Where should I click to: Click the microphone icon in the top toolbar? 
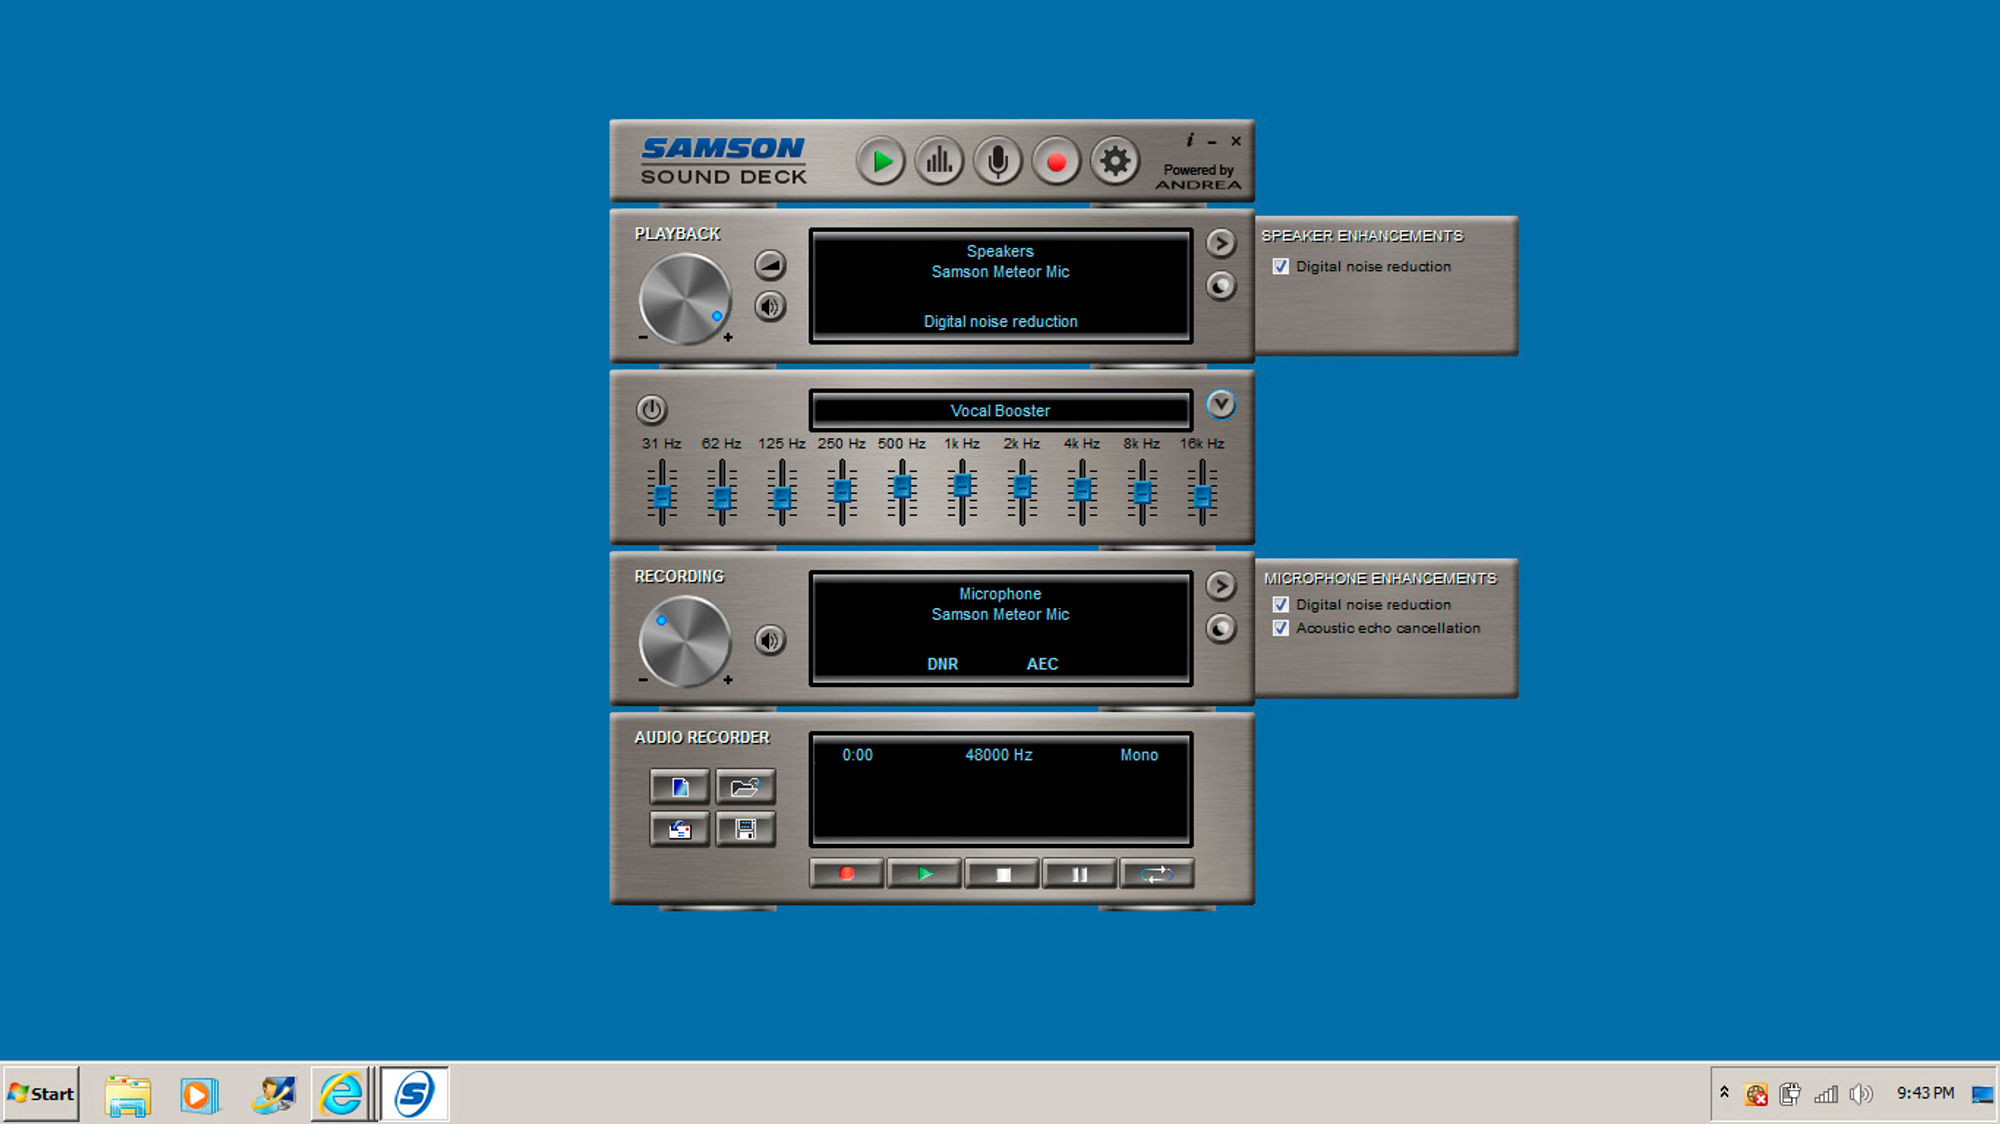pyautogui.click(x=997, y=161)
